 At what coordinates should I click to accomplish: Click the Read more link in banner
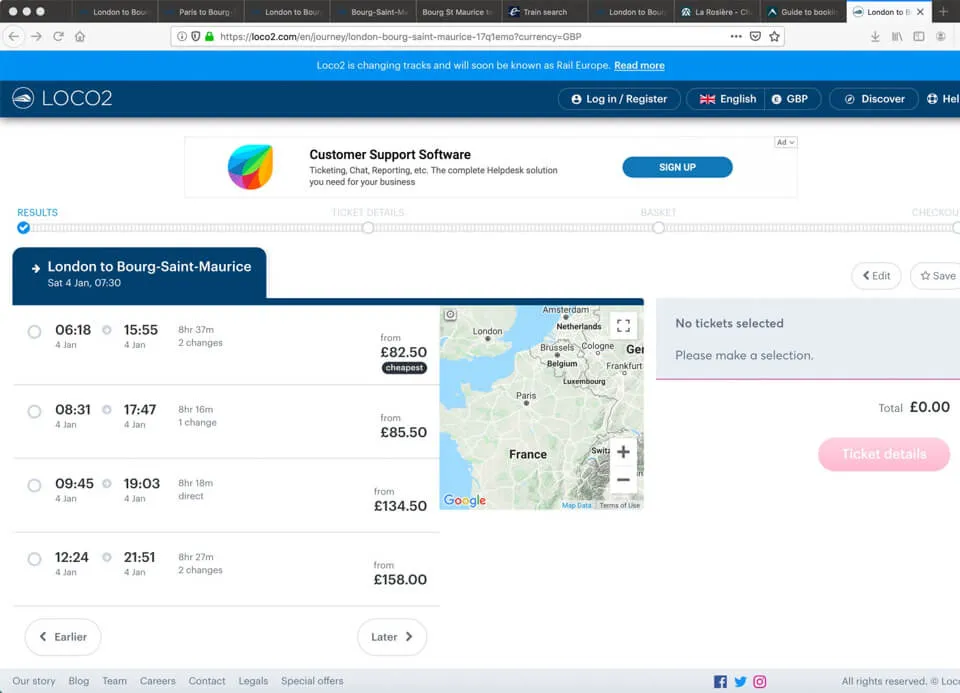tap(639, 66)
